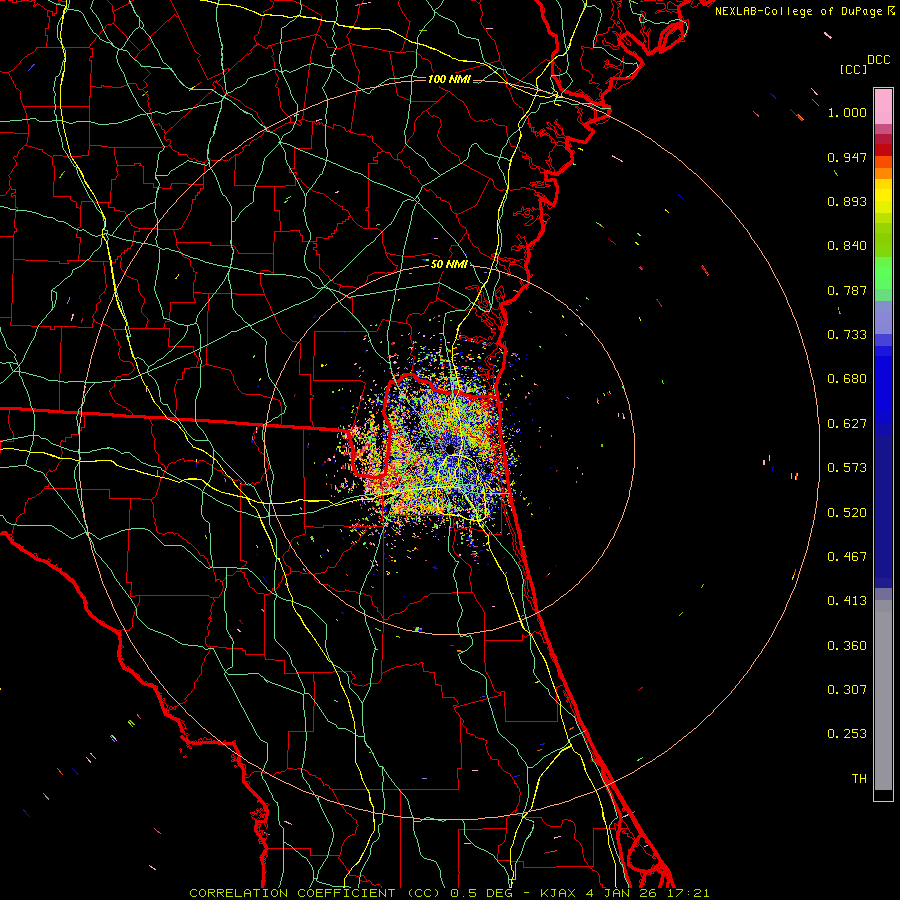This screenshot has height=900, width=900.
Task: Pick the lavender segment of the color bar
Action: pos(883,317)
